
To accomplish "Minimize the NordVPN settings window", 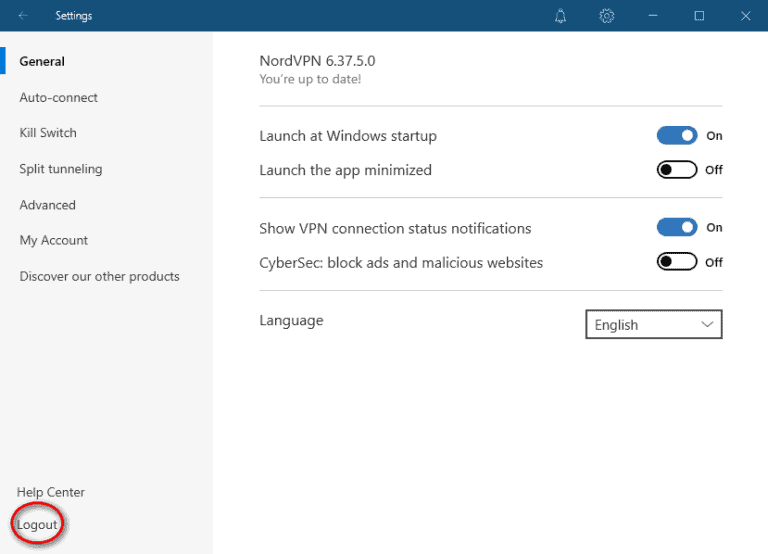I will [653, 16].
